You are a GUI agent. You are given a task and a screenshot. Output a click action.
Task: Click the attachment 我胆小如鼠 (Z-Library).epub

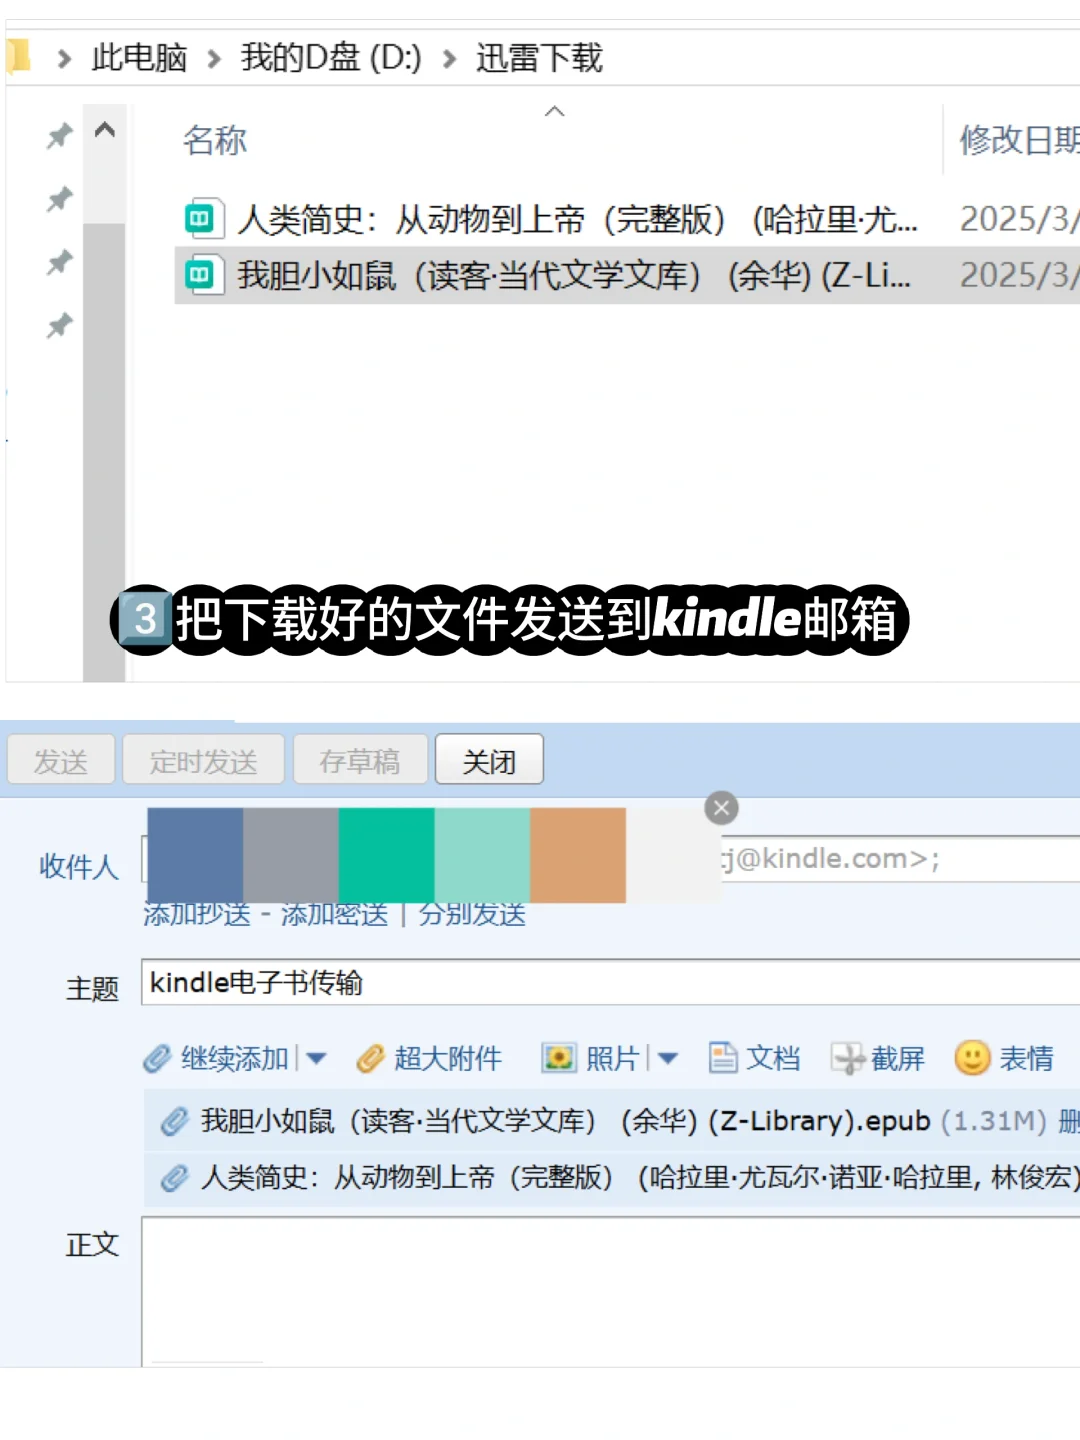[566, 1121]
